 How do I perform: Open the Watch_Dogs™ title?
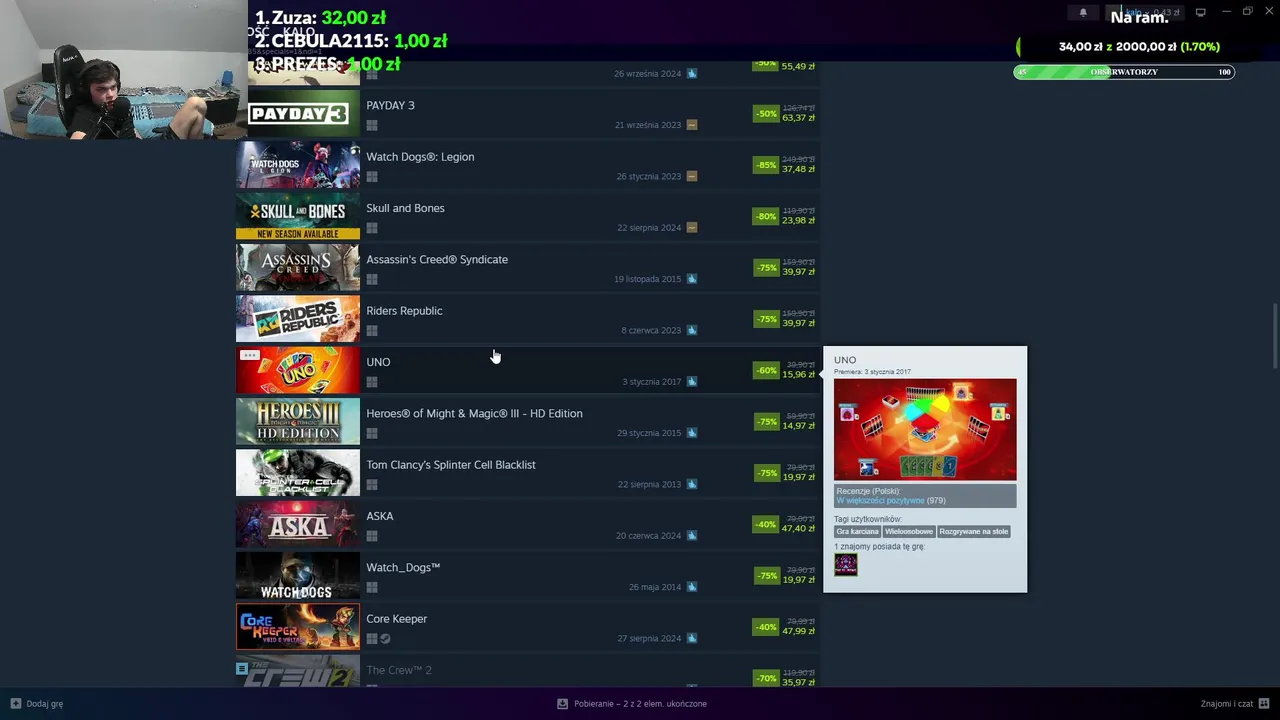(403, 568)
